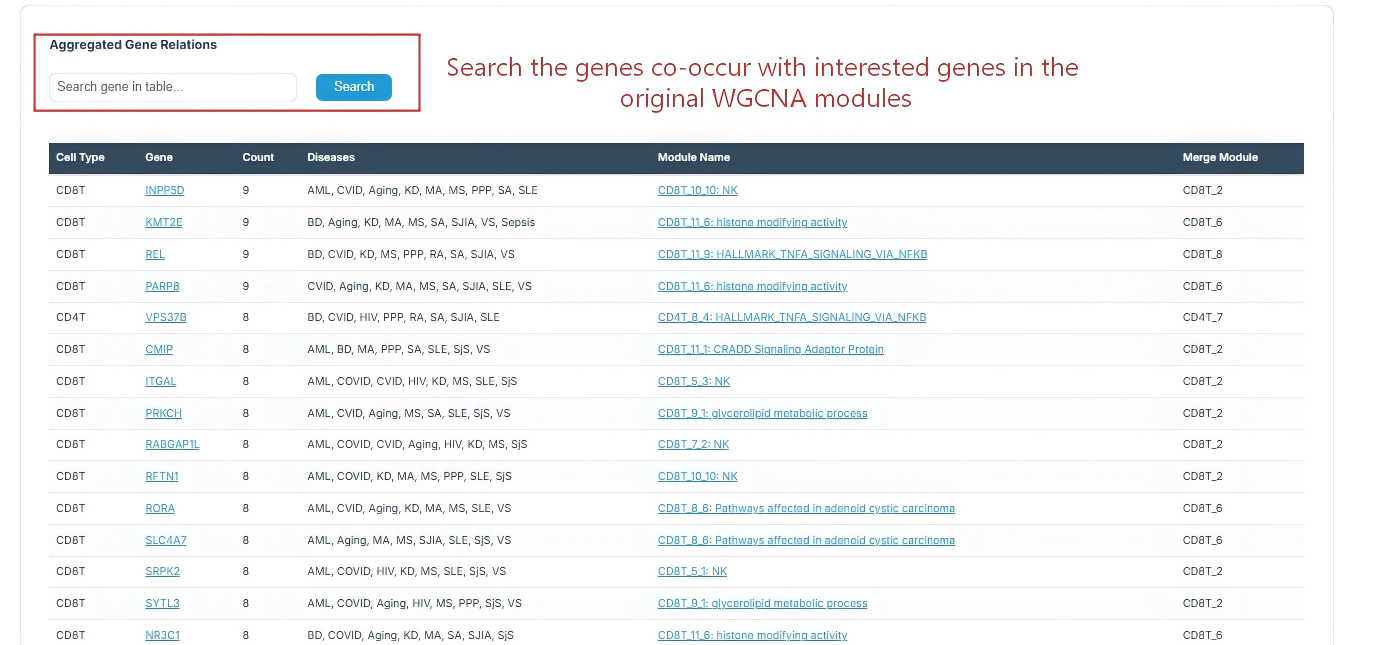
Task: Open CD8T_11_9 HALLMARK_TNFA_SIGNALING_VIA_NFKB module
Action: point(791,254)
